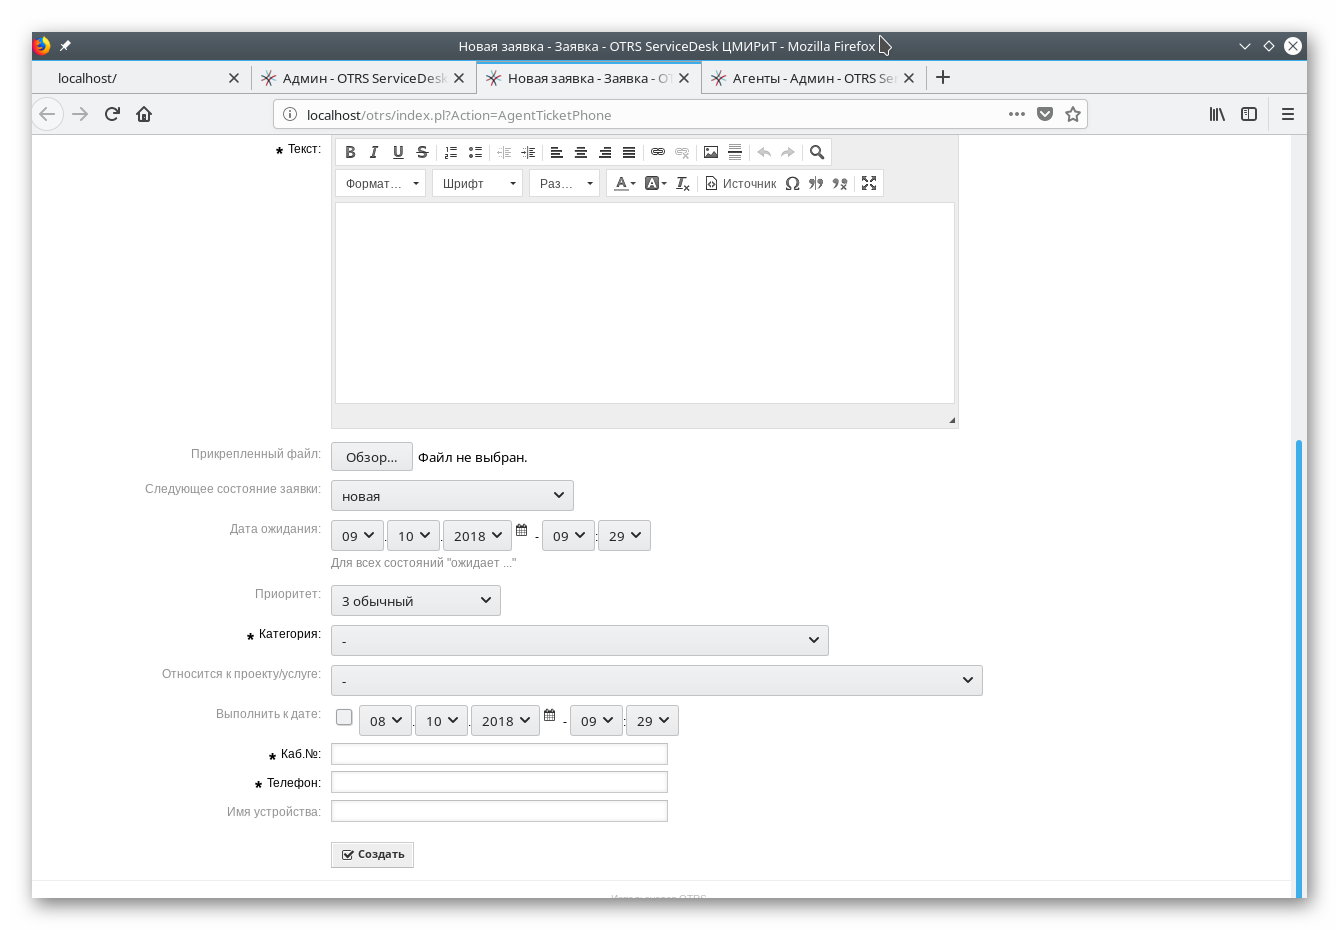Insert a horizontal line
The height and width of the screenshot is (930, 1339).
coord(735,152)
